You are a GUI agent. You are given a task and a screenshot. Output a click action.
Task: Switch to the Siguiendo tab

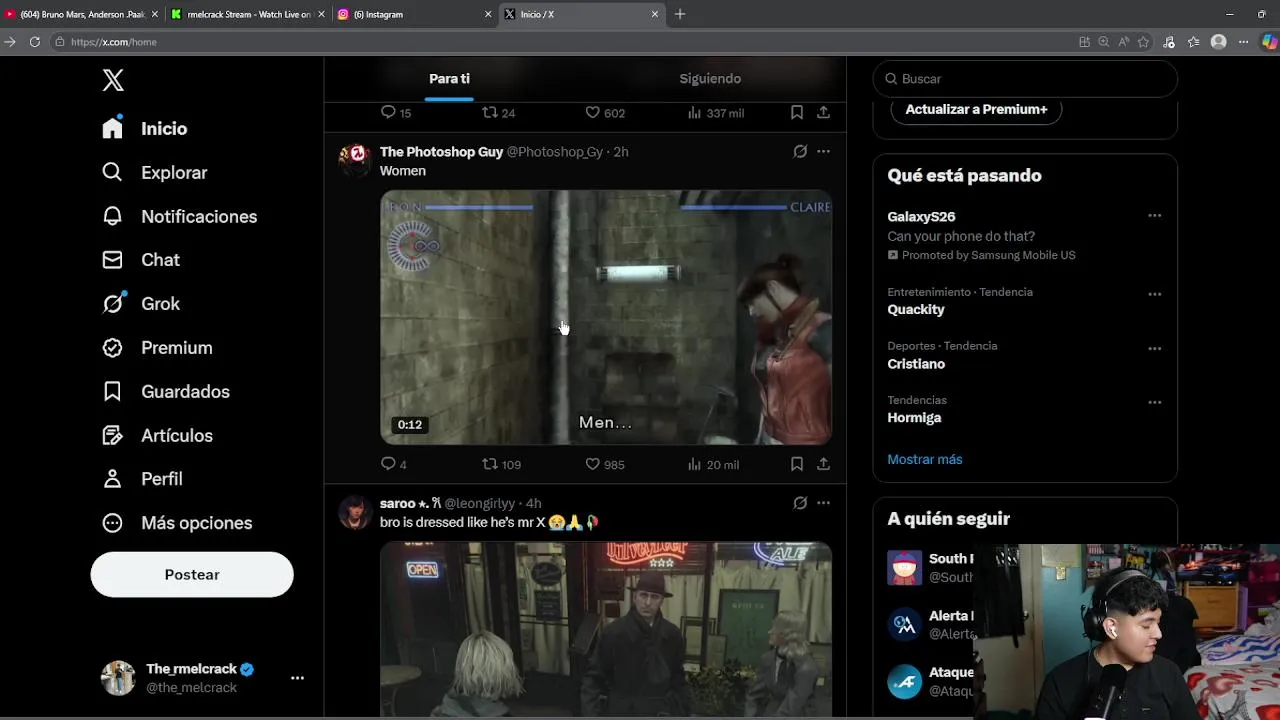point(710,79)
